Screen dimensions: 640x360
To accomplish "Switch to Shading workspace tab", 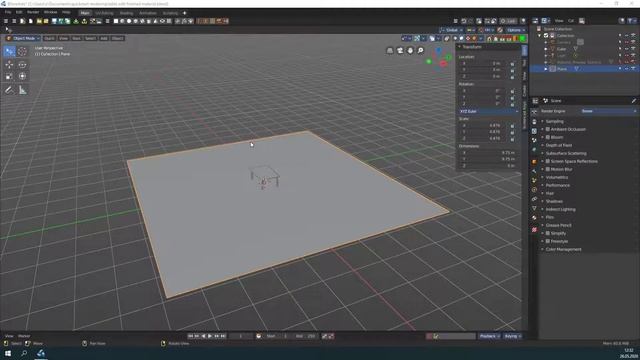I will (126, 13).
